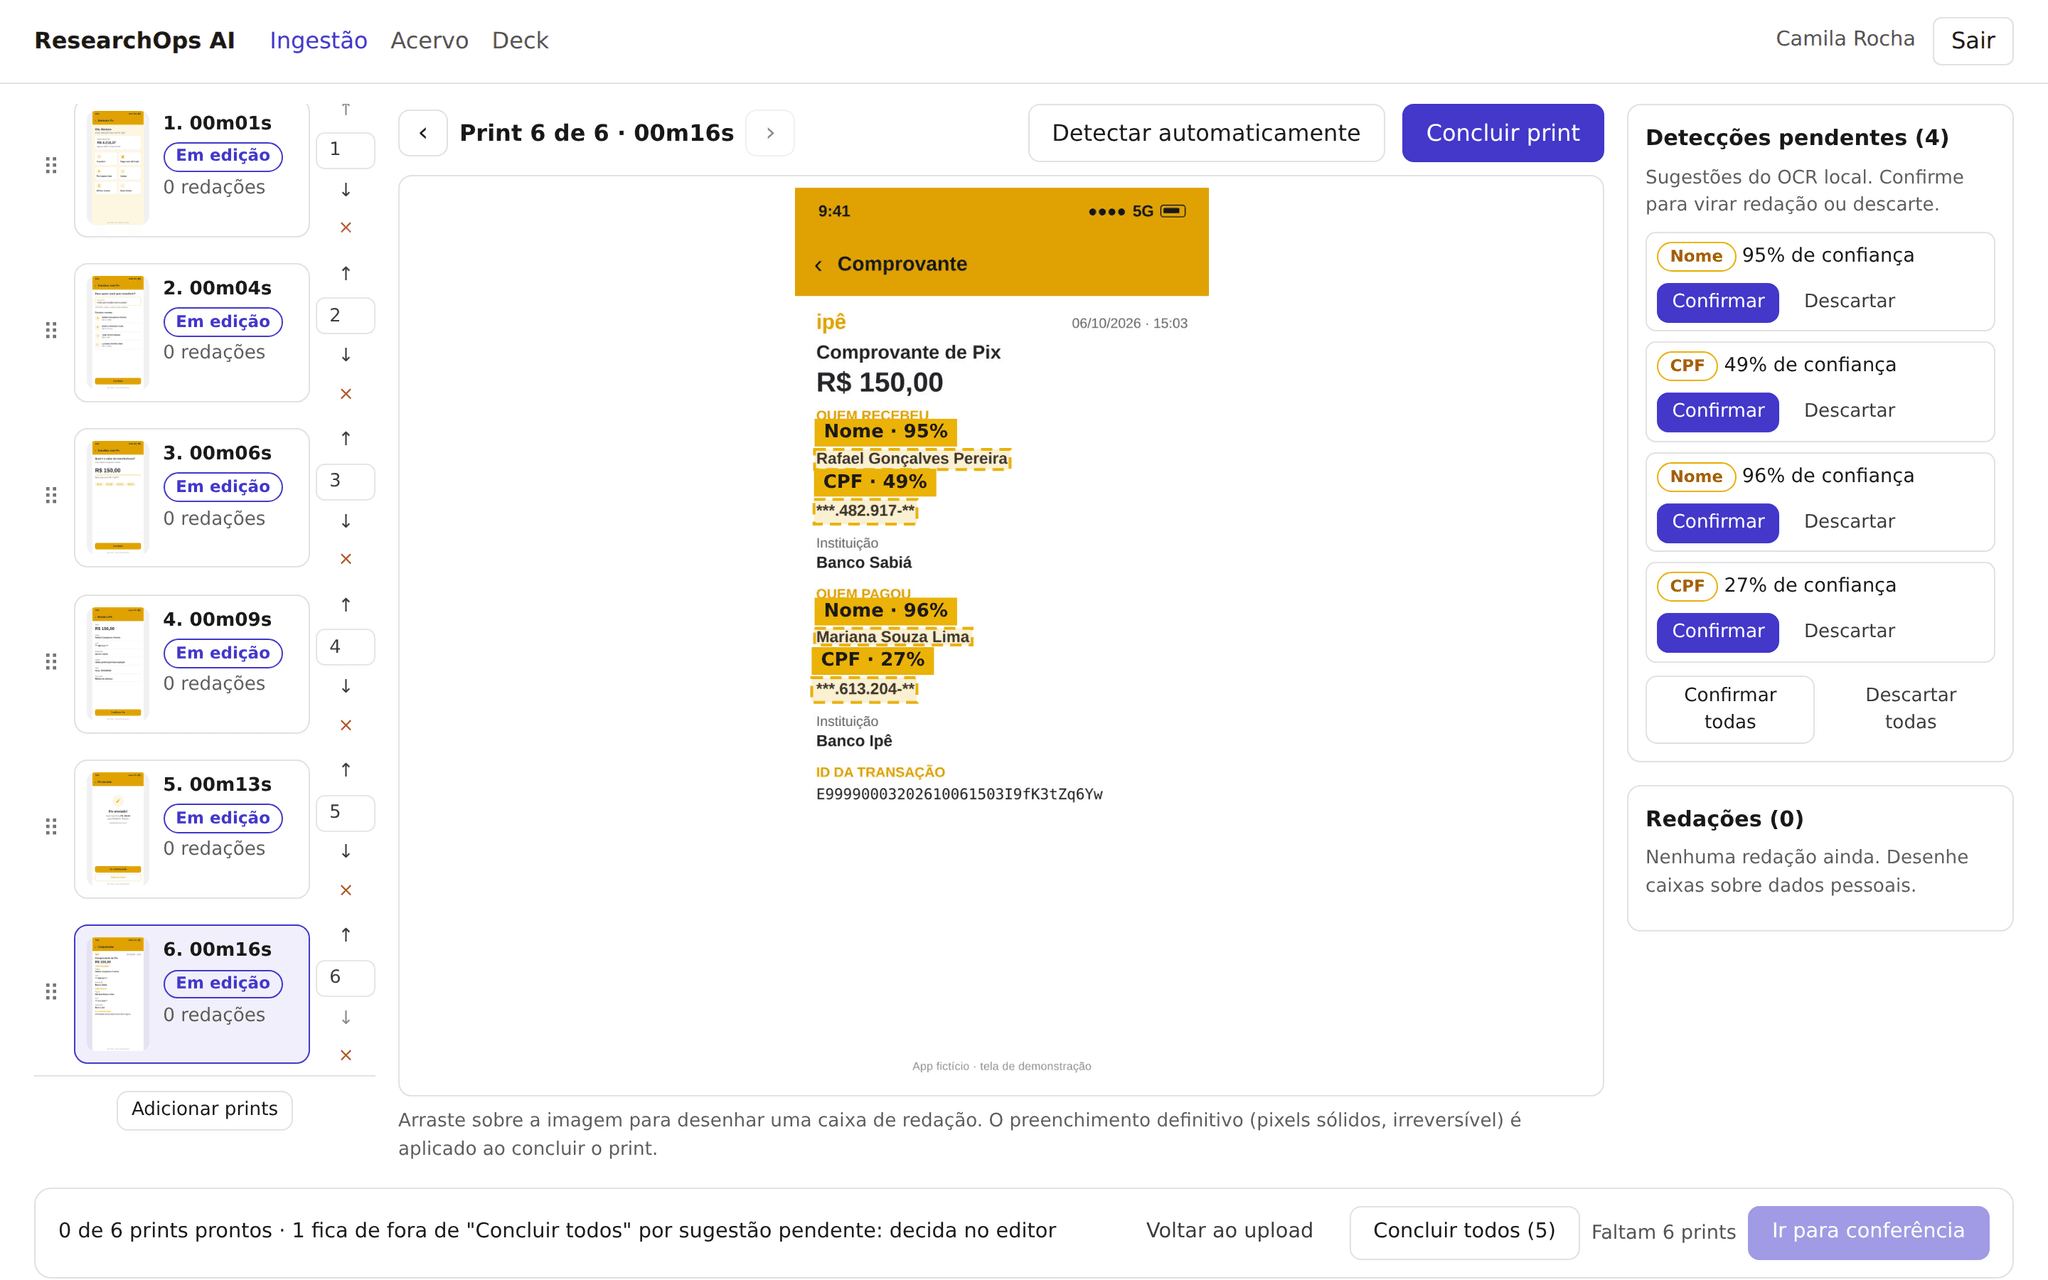Discard the CPF 27% detection
The width and height of the screenshot is (2048, 1280).
(x=1849, y=631)
